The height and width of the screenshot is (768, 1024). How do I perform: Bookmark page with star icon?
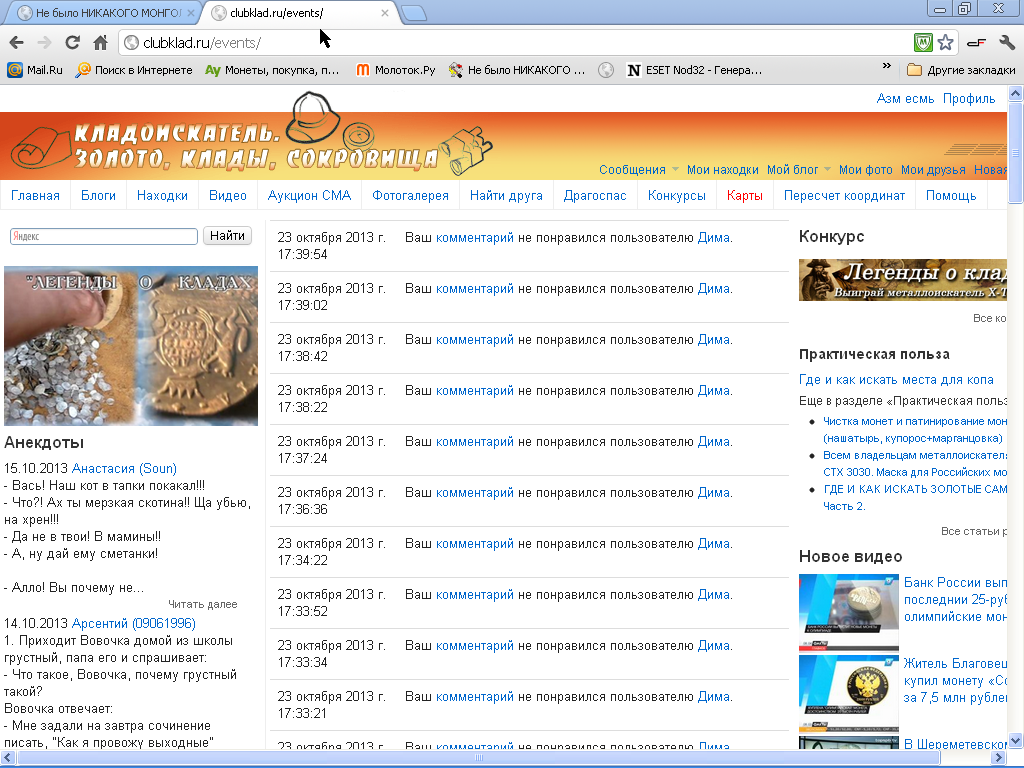[x=945, y=43]
